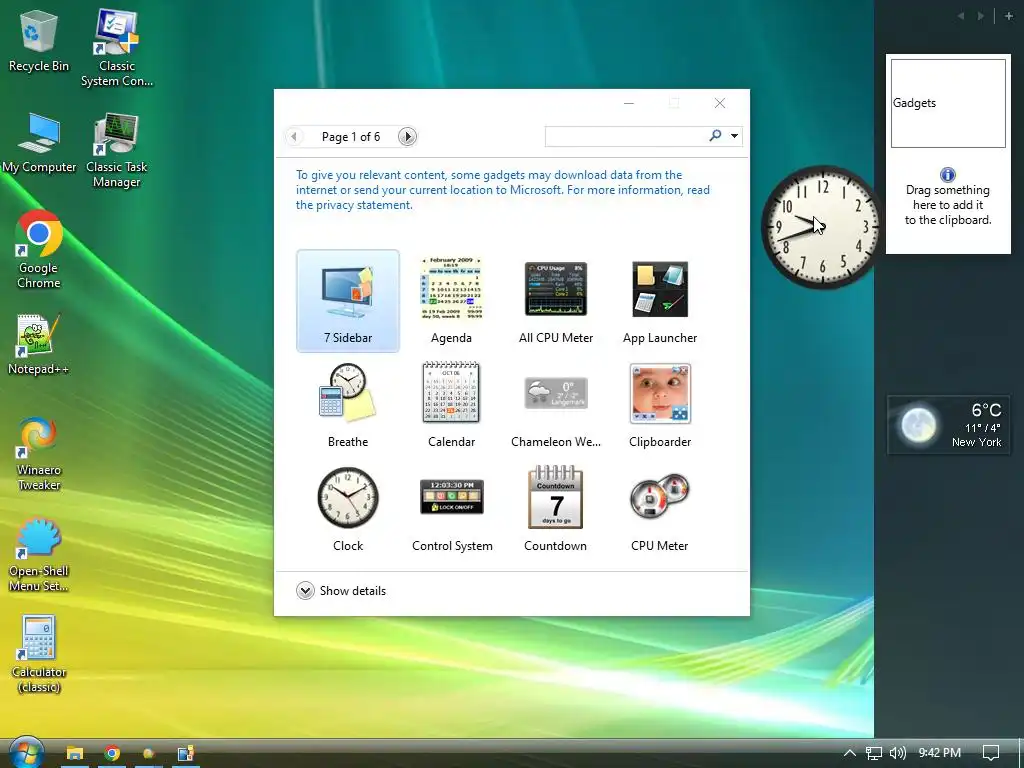Select the Clock gadget in gallery
The image size is (1024, 768).
347,509
